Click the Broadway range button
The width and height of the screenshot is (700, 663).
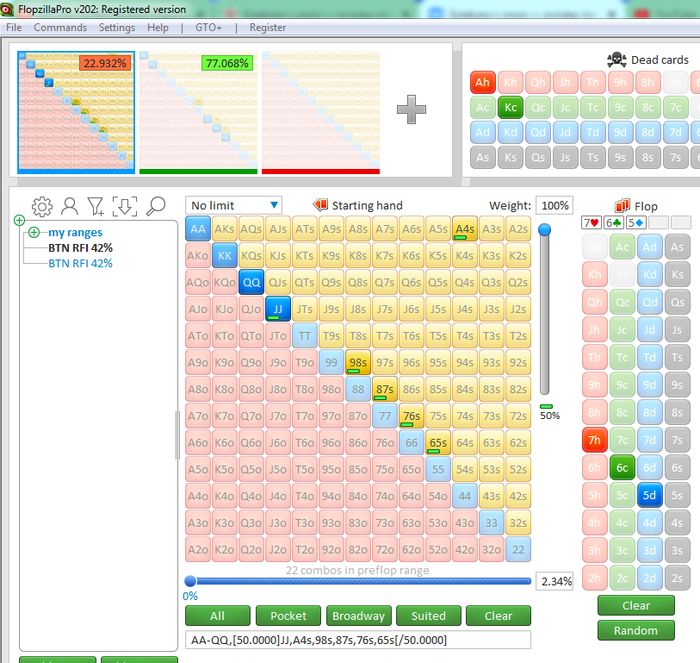pos(358,616)
